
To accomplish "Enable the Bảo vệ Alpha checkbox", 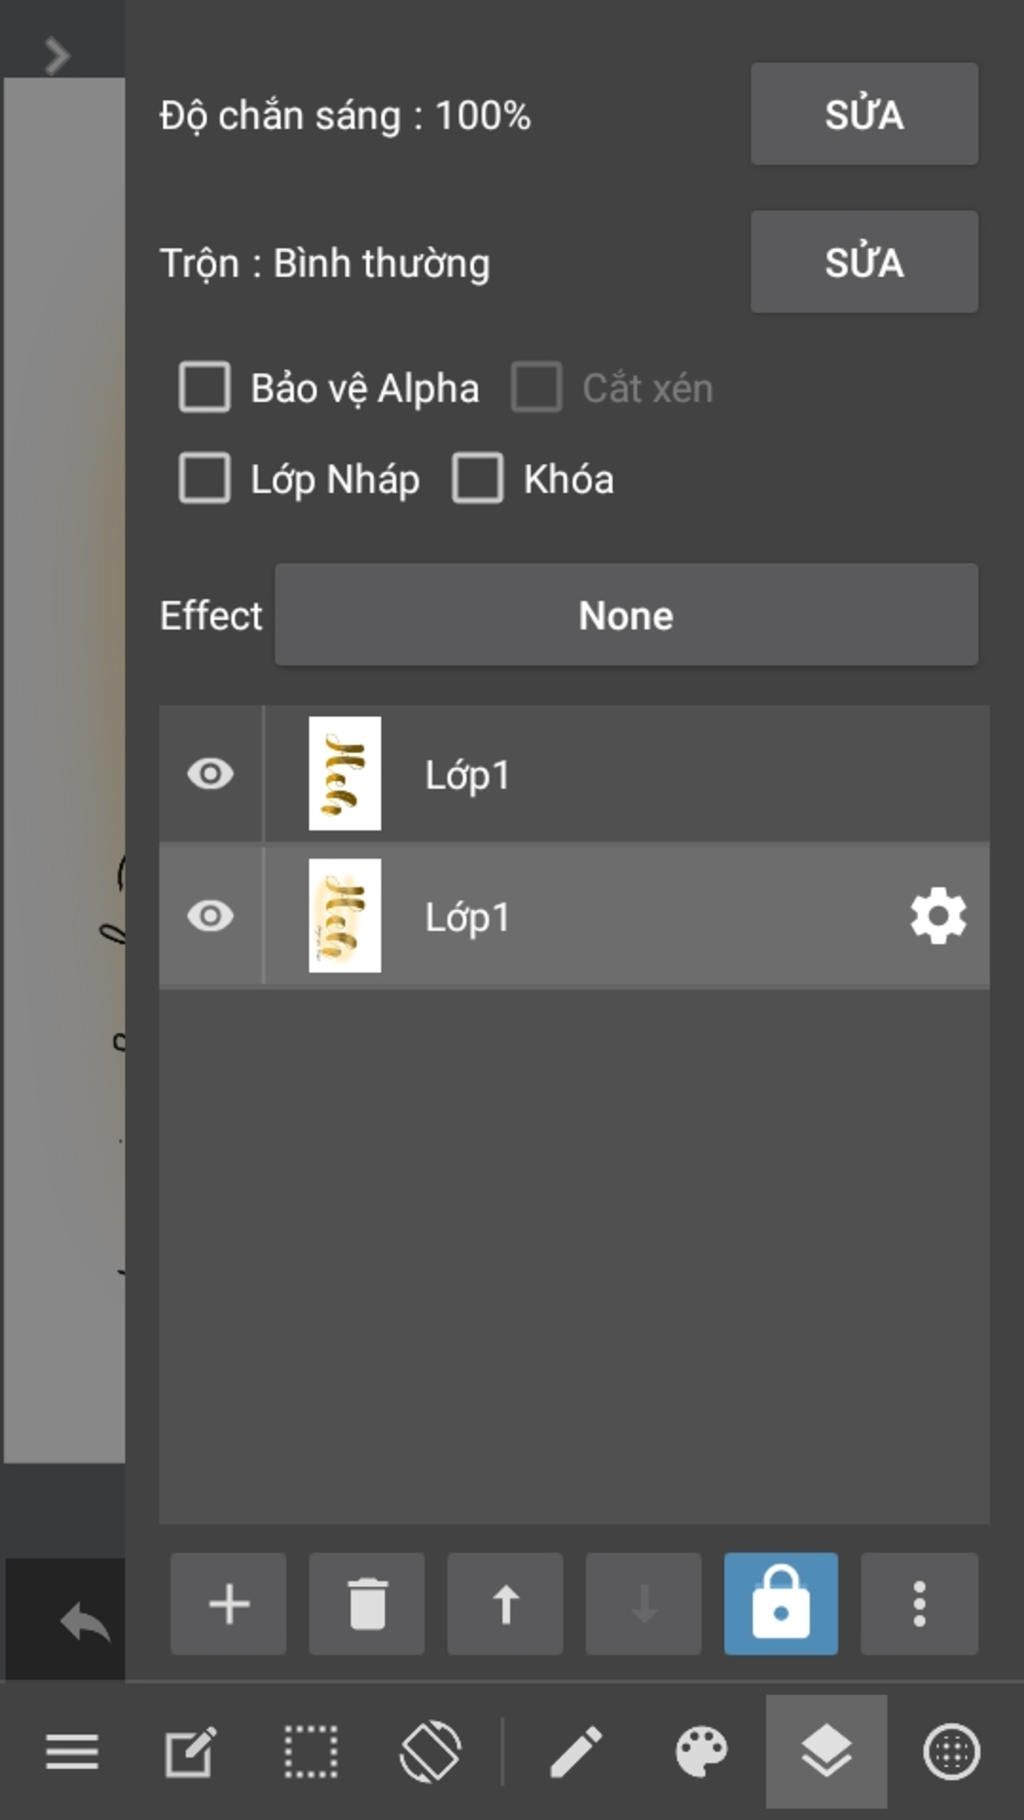I will click(x=205, y=388).
